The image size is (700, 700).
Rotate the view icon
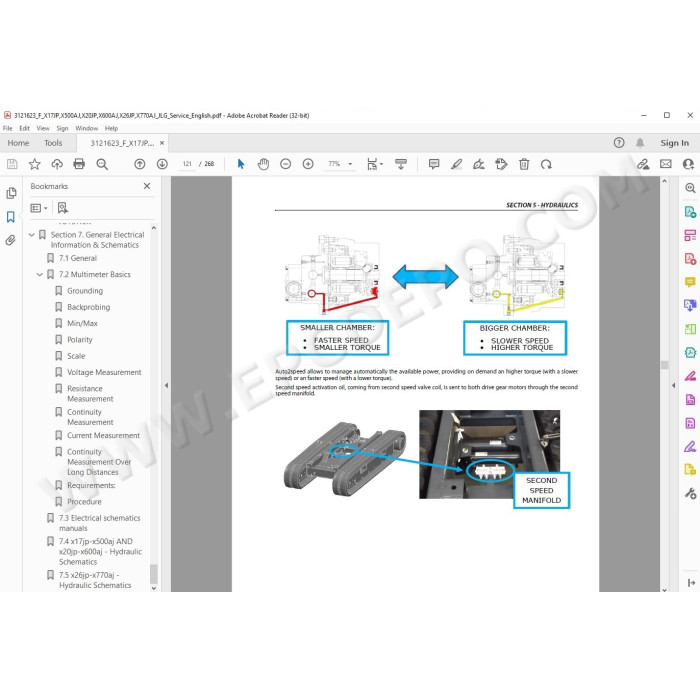click(x=546, y=164)
